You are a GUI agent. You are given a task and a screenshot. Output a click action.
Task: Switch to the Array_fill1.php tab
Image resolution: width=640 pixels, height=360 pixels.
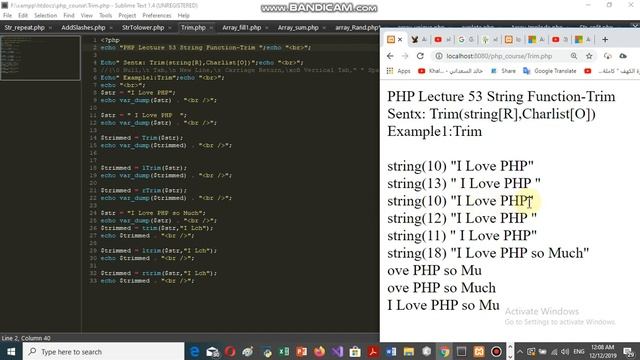(242, 28)
